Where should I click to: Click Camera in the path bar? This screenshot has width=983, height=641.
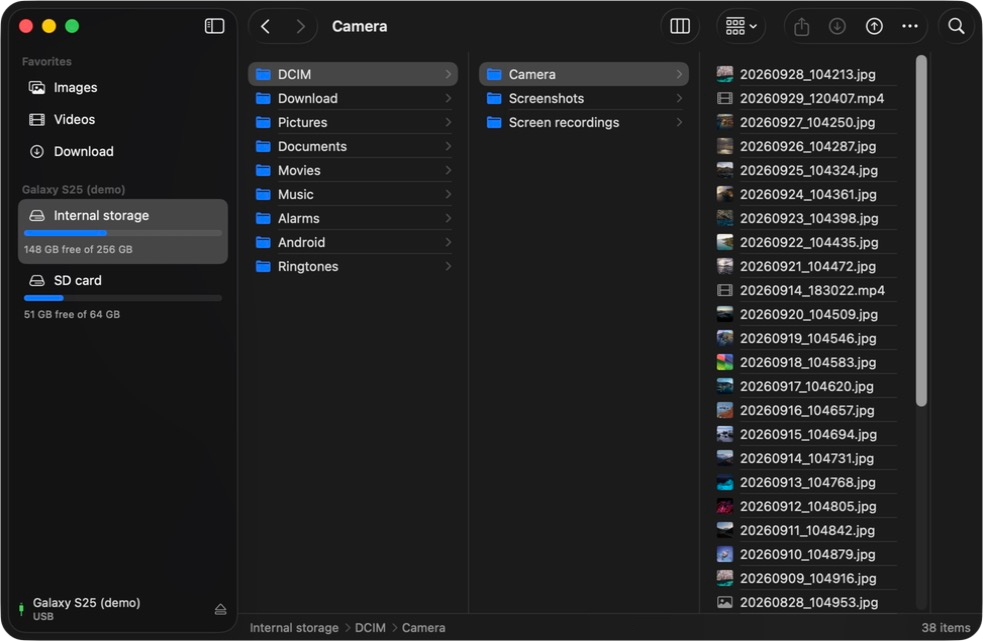tap(424, 628)
